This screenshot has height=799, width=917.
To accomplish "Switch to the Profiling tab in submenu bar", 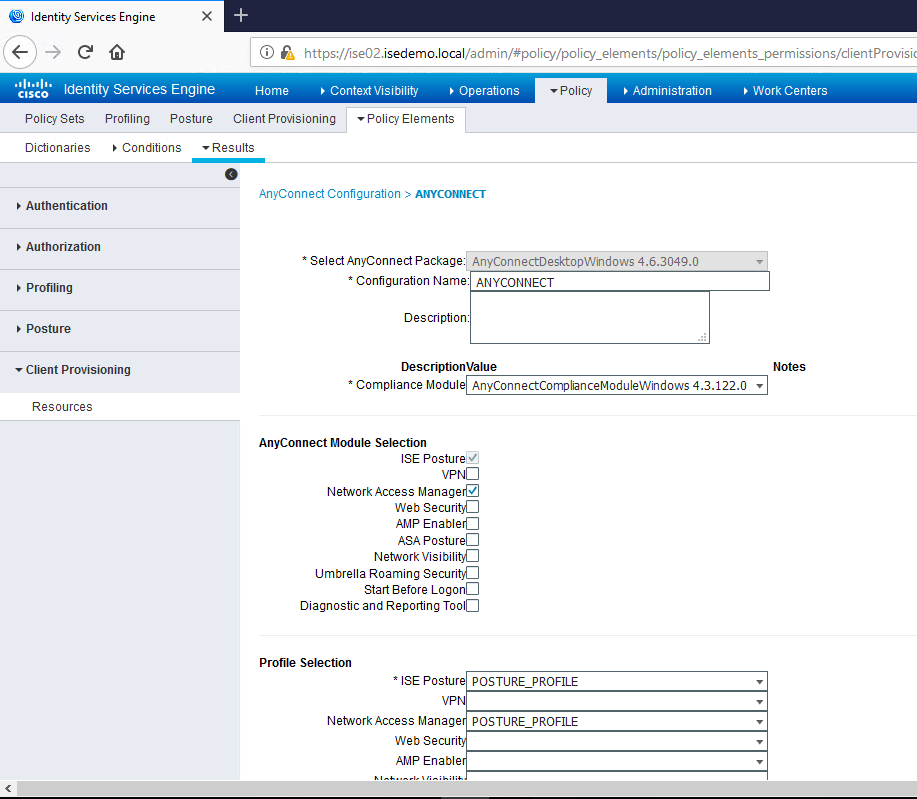I will click(127, 119).
